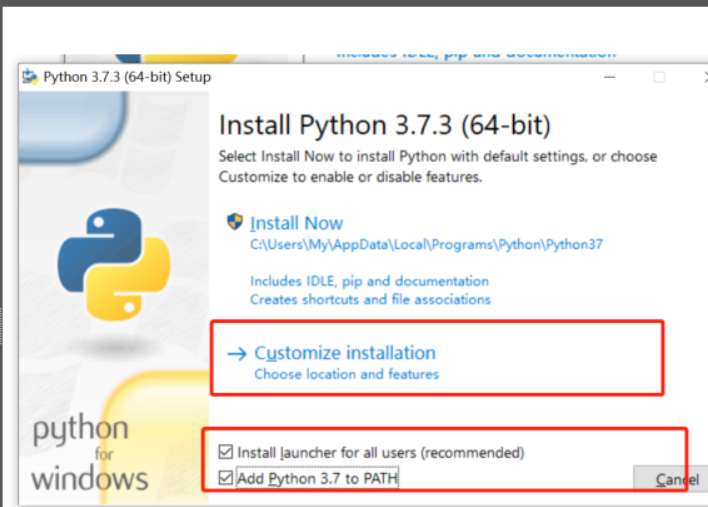This screenshot has height=507, width=708.
Task: Minimize the Python Setup window
Action: pos(610,77)
